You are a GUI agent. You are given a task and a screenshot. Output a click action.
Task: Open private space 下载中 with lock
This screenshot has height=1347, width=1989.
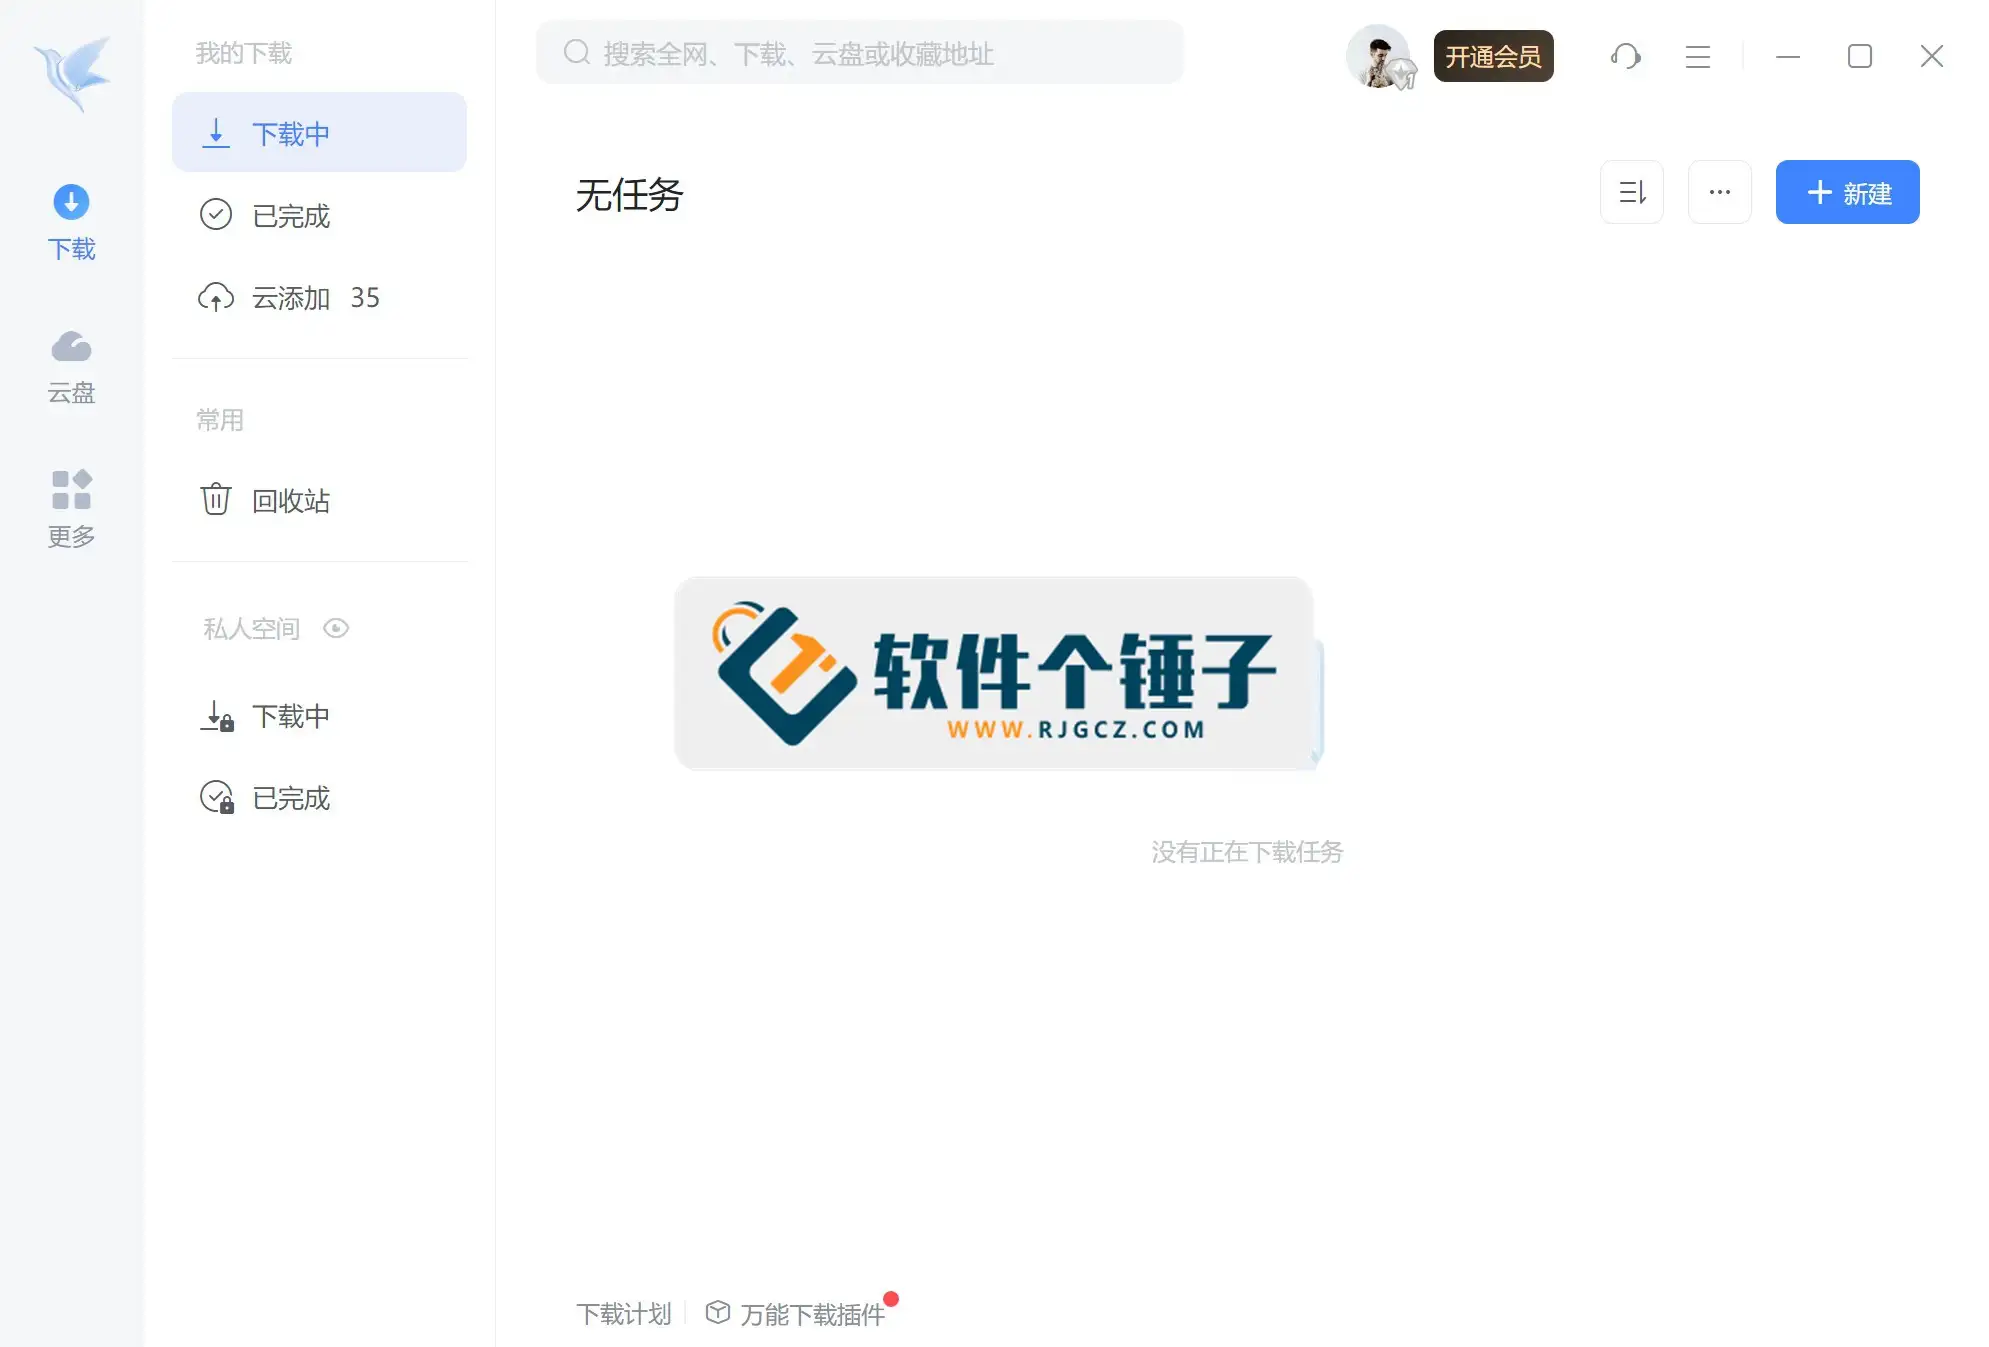click(319, 716)
